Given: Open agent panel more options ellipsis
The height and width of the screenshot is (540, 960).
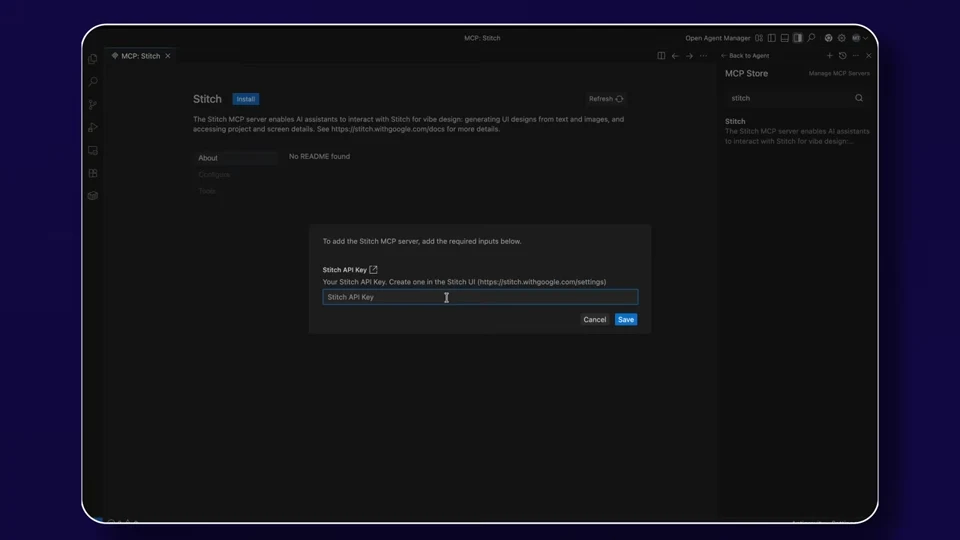Looking at the screenshot, I should (x=856, y=56).
